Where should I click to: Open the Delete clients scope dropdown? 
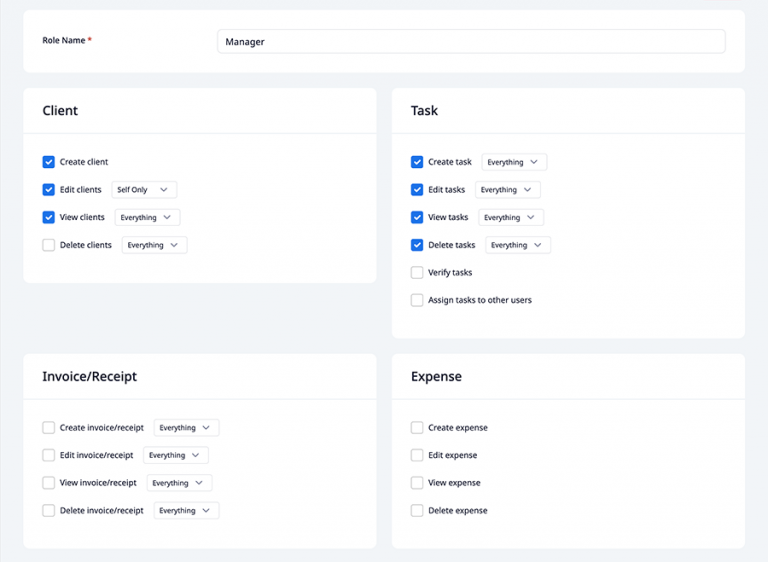[154, 245]
